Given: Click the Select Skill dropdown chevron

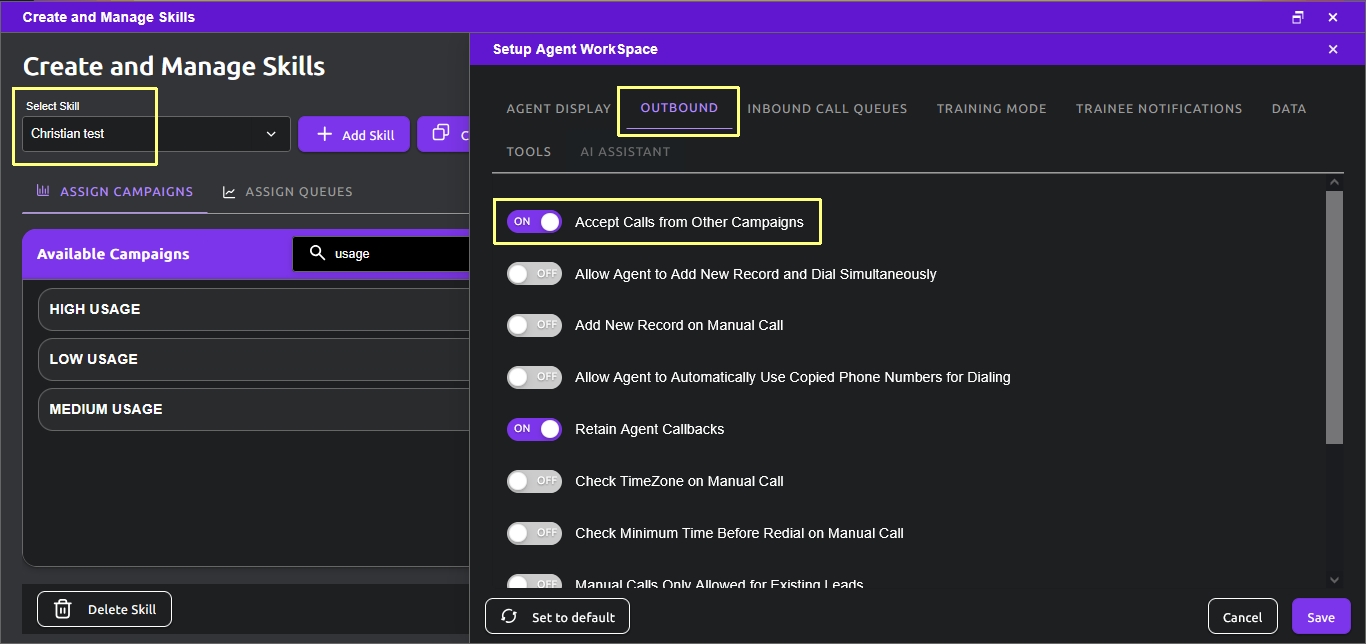Looking at the screenshot, I should coord(271,134).
